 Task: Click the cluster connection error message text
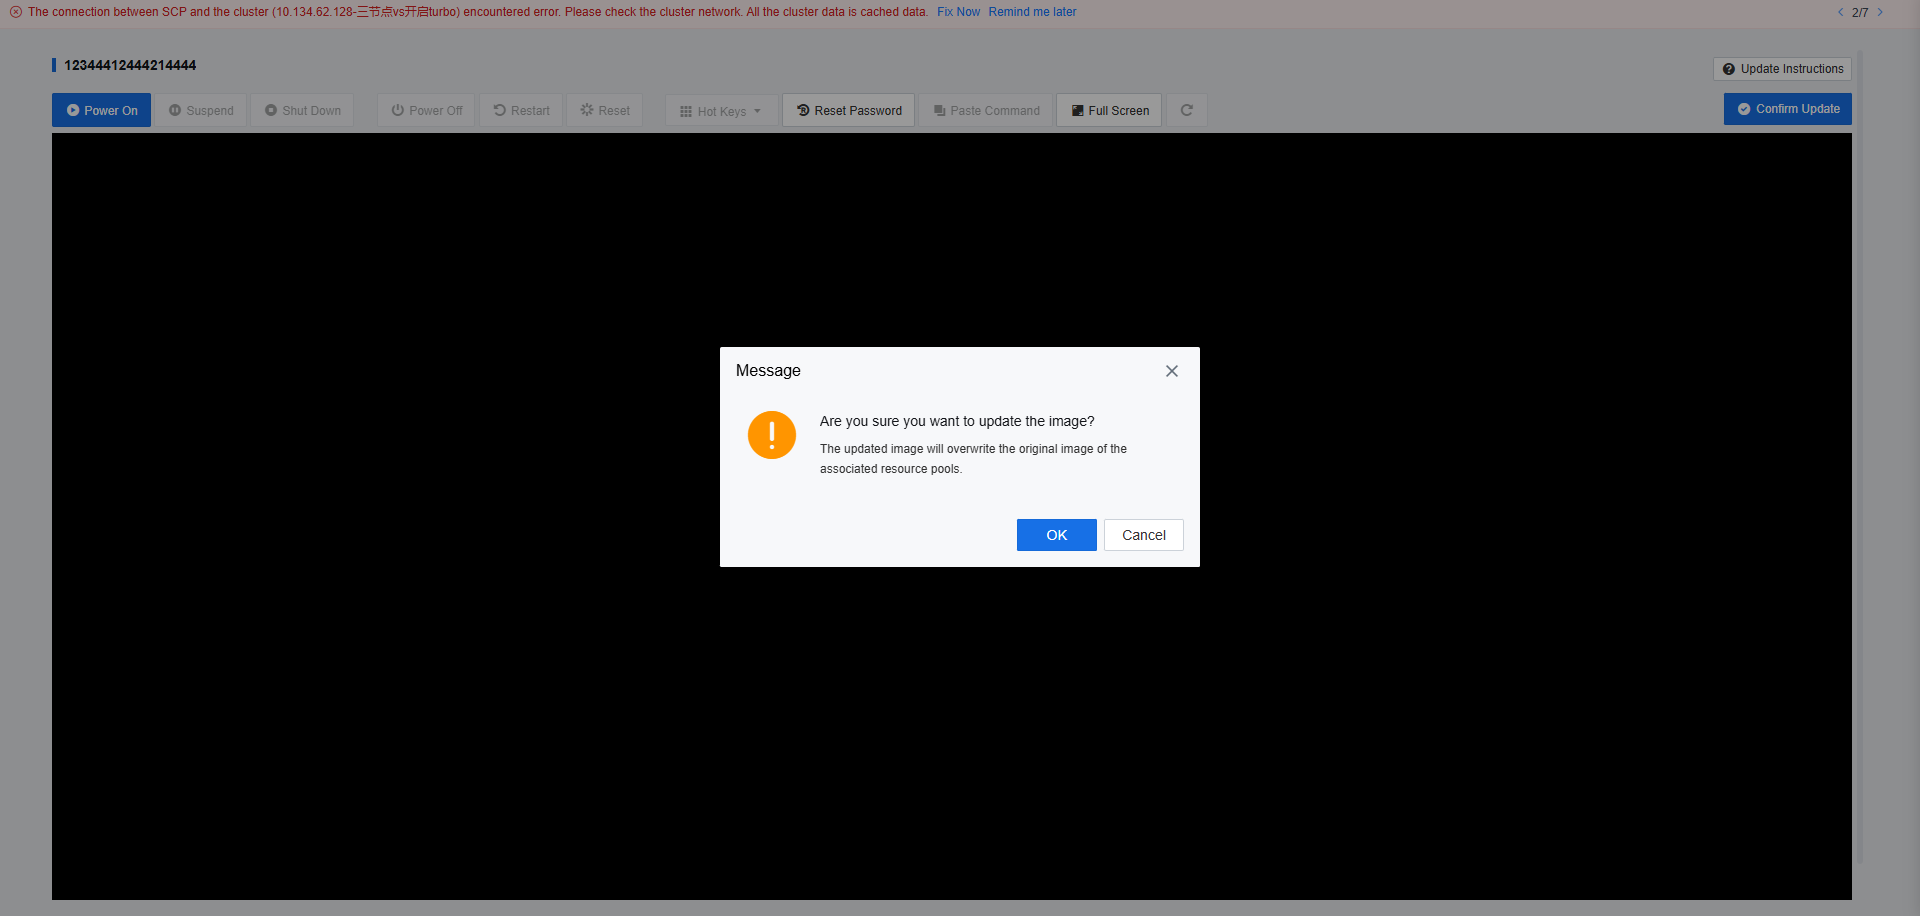click(478, 12)
